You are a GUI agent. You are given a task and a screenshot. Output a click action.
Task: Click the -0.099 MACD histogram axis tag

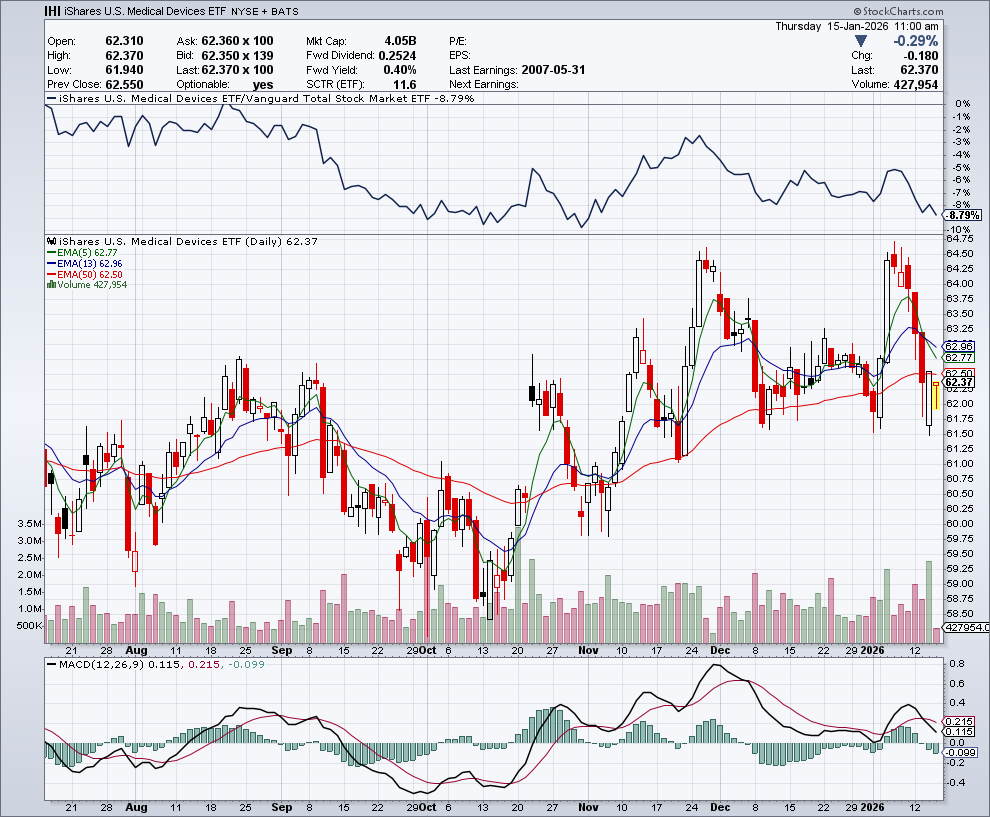pyautogui.click(x=960, y=753)
